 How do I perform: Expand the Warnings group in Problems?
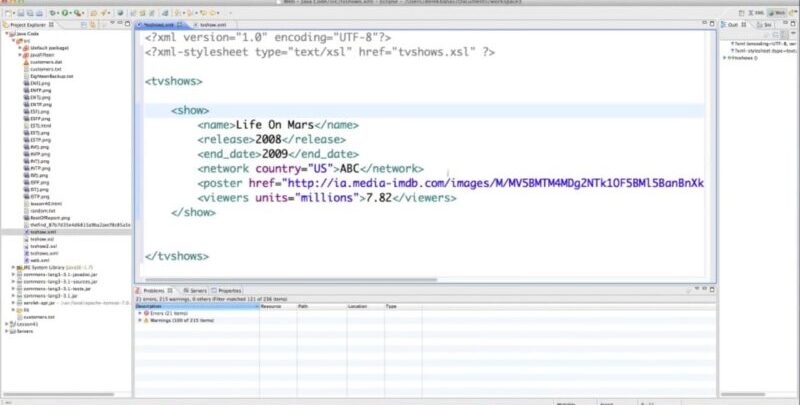click(x=140, y=320)
